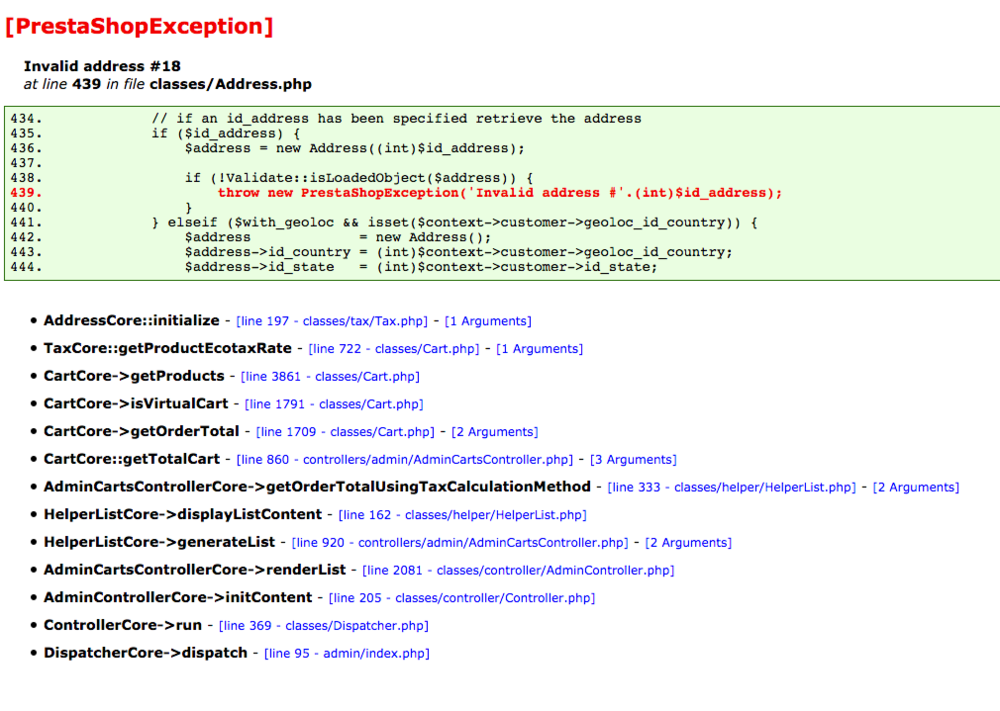Click 'CartCore->getProducts' stack entry

(134, 376)
